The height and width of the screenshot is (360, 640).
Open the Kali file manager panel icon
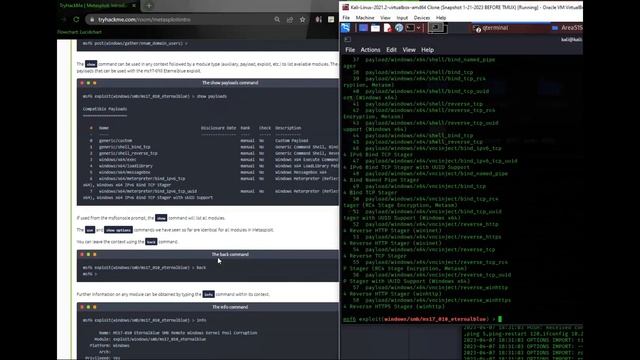click(x=375, y=28)
